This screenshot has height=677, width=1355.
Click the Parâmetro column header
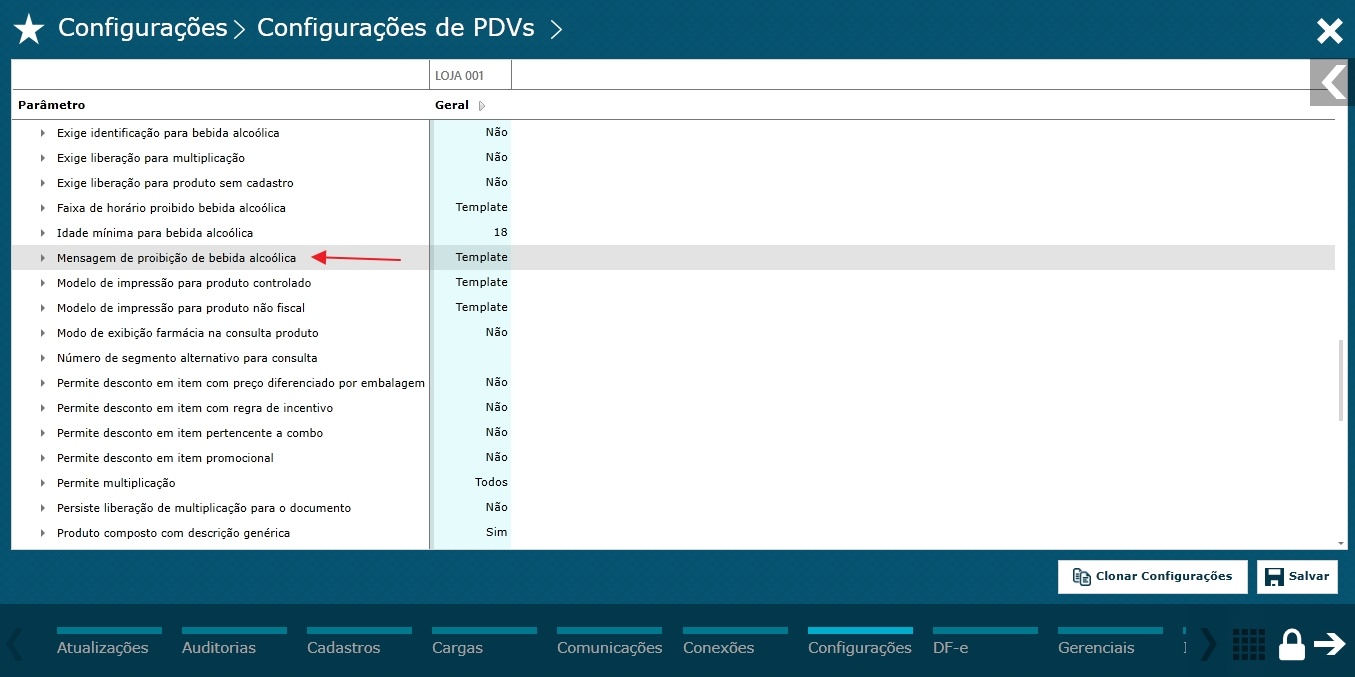tap(52, 105)
